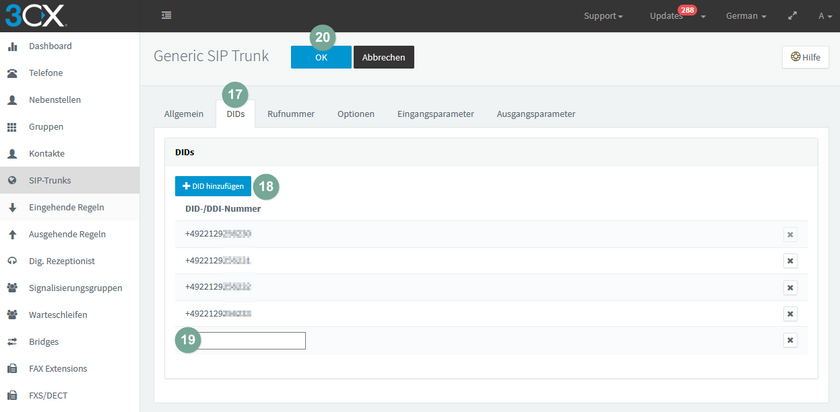The image size is (840, 412).
Task: Open Ausgehende Regeln in the sidebar
Action: 70,234
